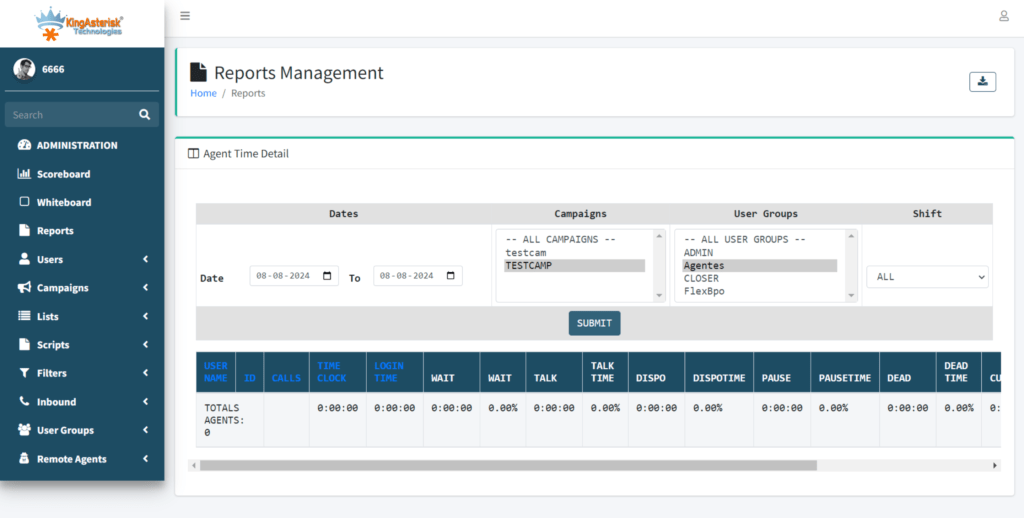1024x518 pixels.
Task: Open Scoreboard from the sidebar
Action: (x=63, y=174)
